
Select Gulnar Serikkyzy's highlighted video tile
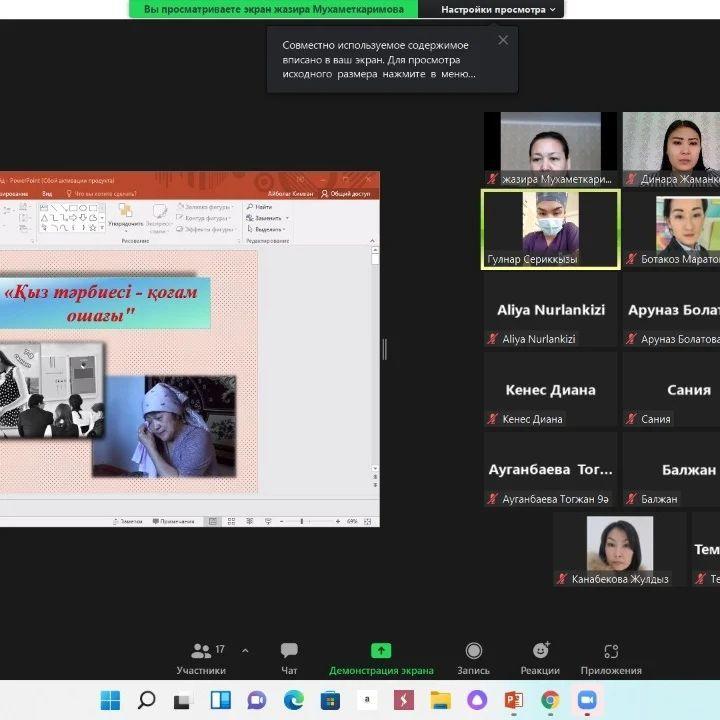[x=550, y=229]
